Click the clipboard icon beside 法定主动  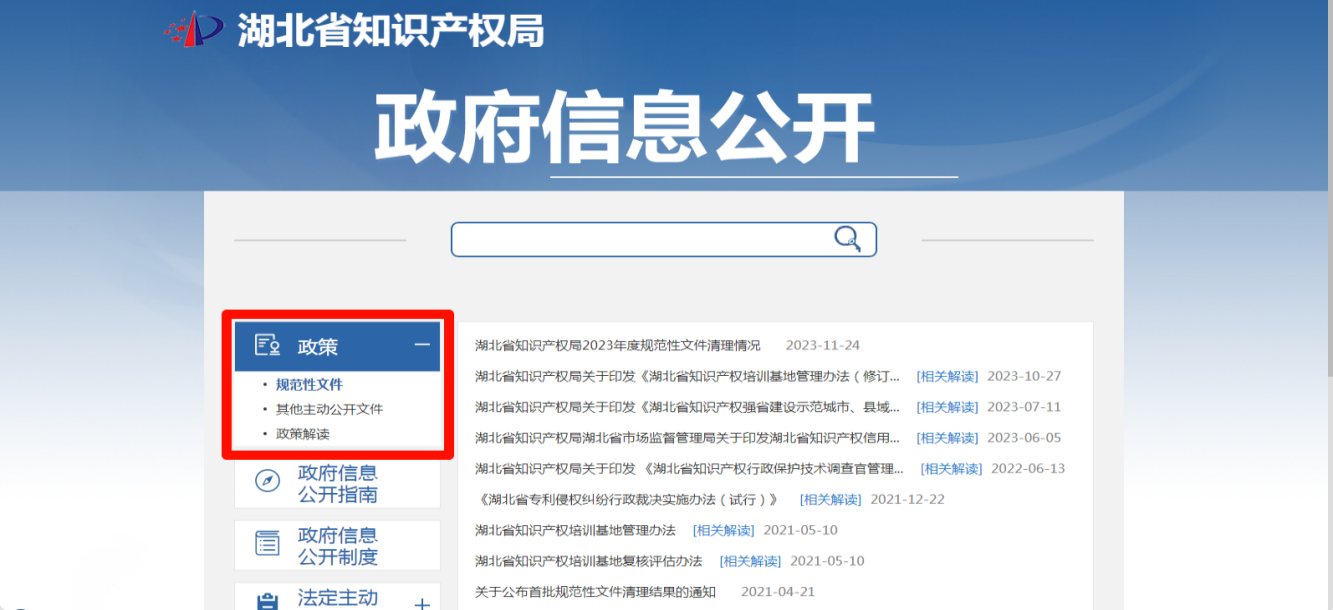point(267,602)
